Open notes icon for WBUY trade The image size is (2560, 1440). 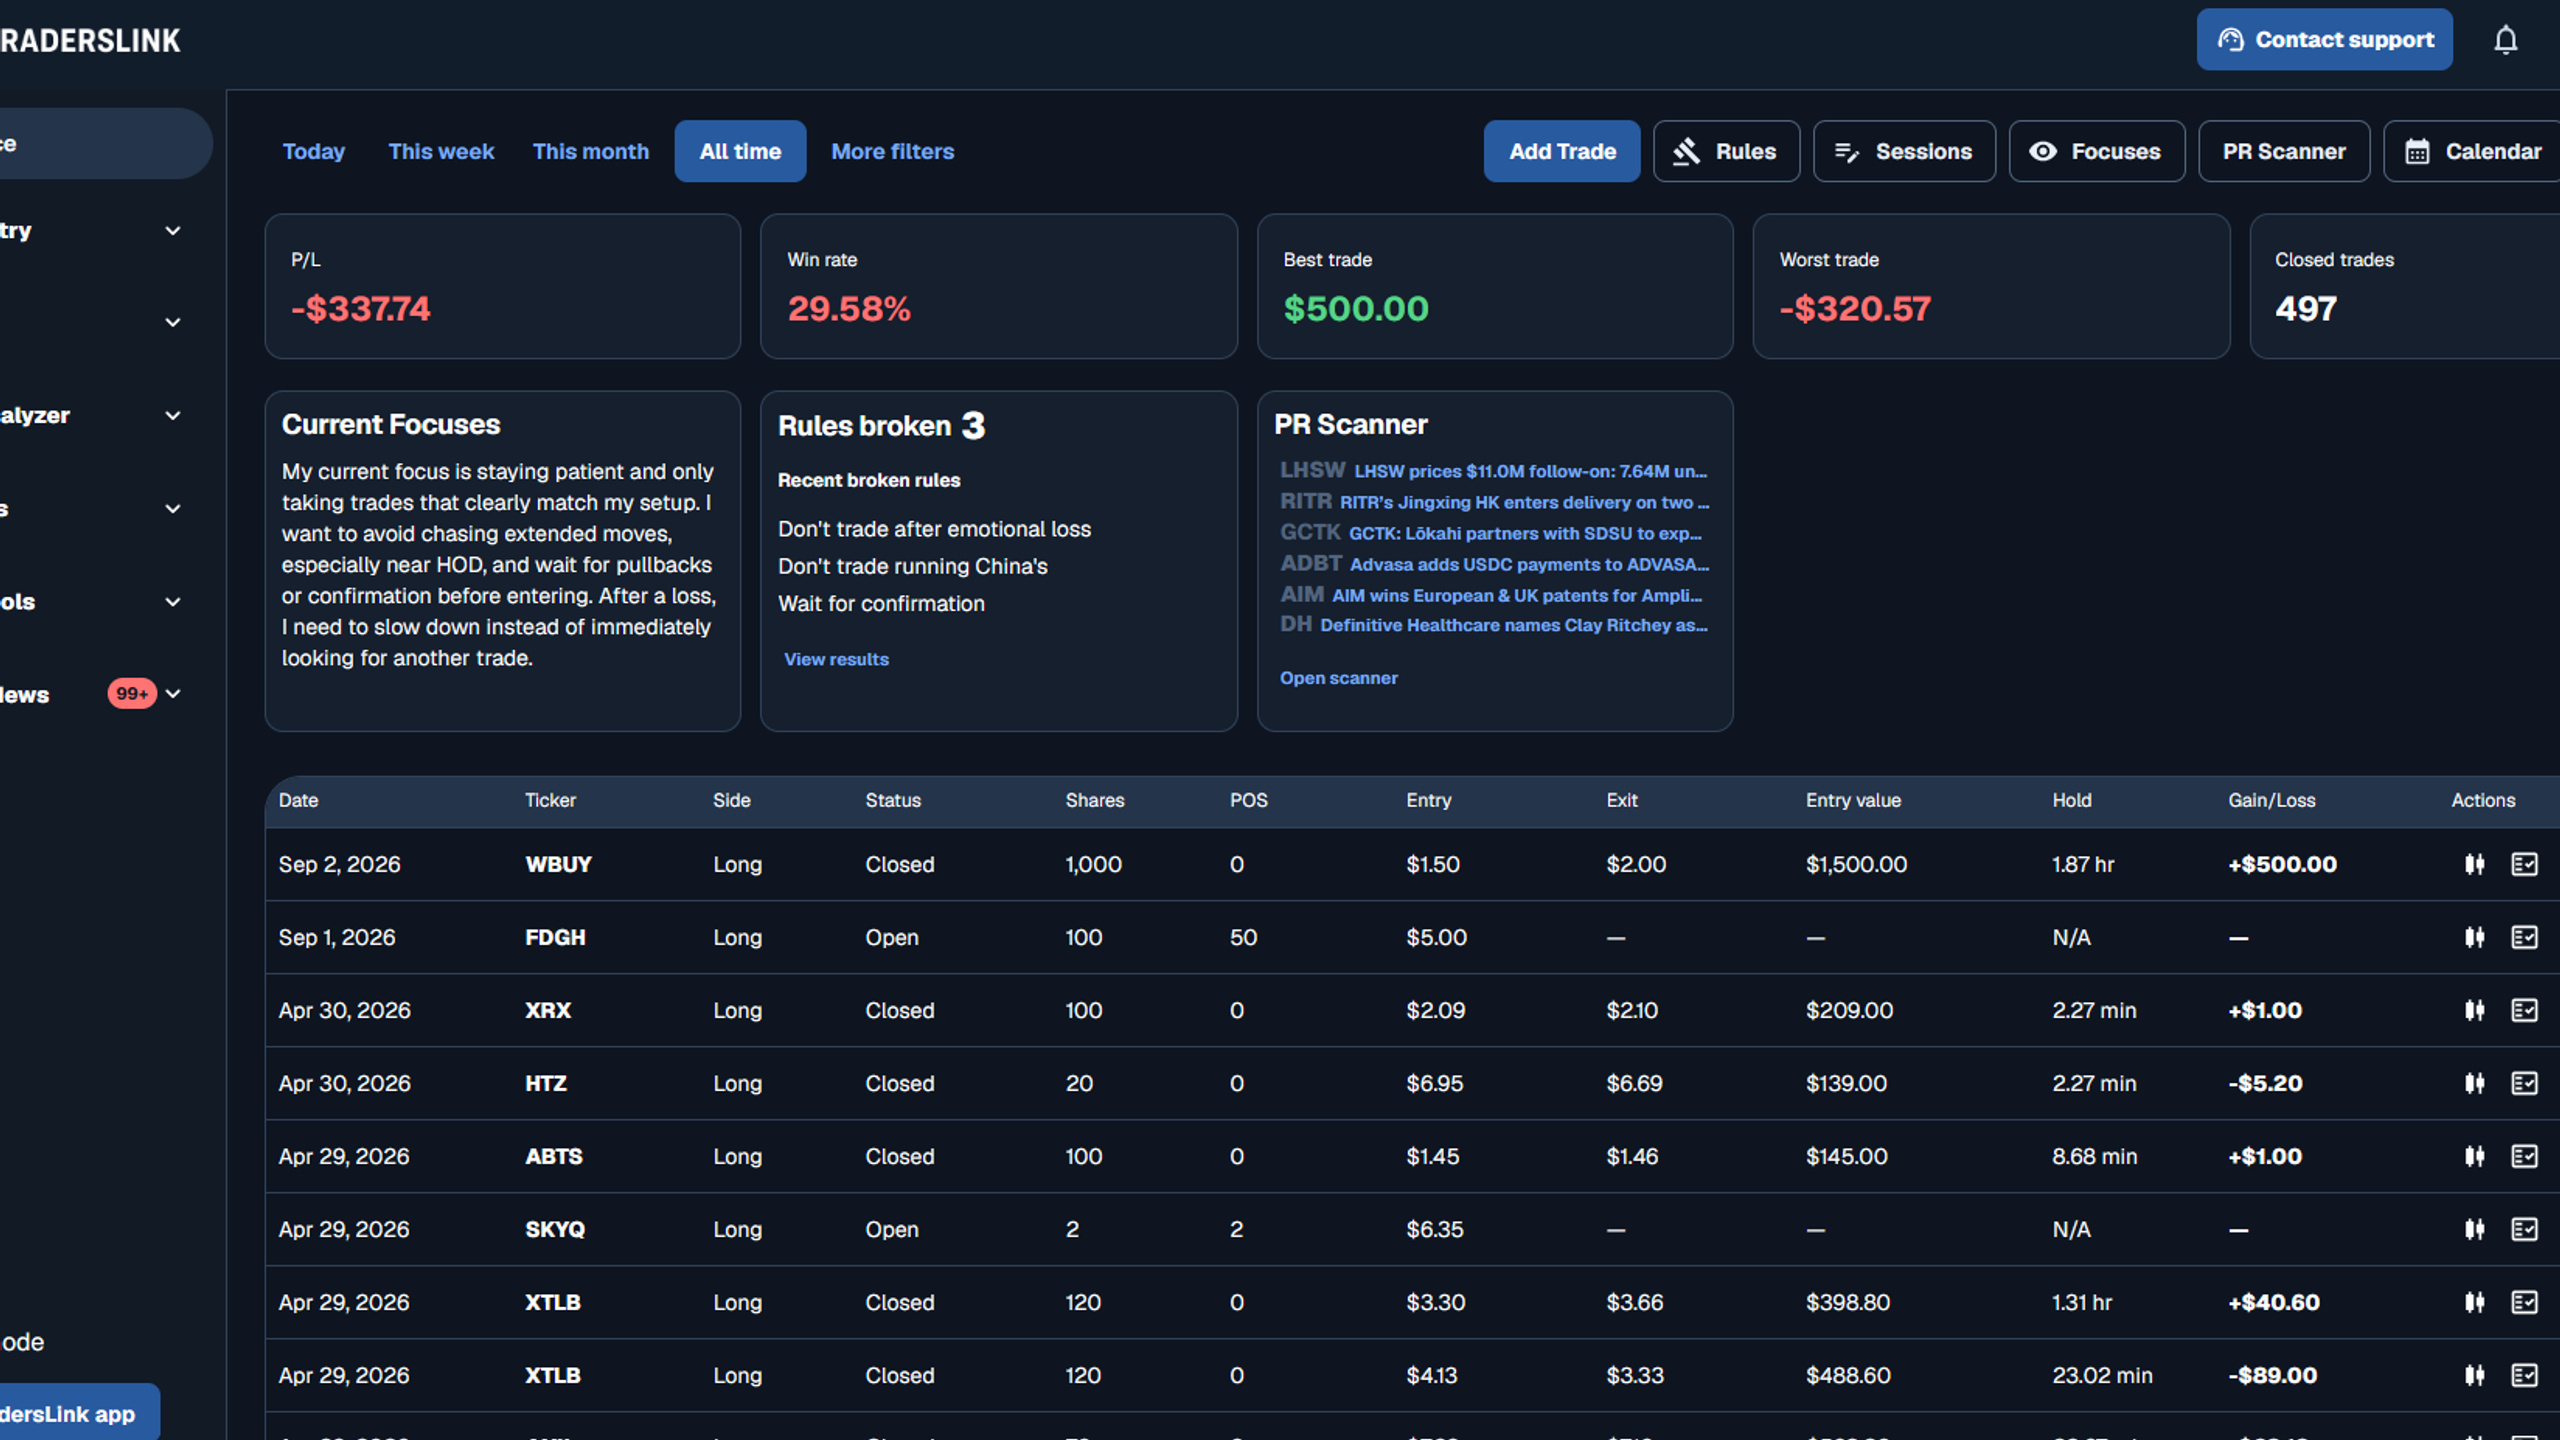click(x=2524, y=864)
